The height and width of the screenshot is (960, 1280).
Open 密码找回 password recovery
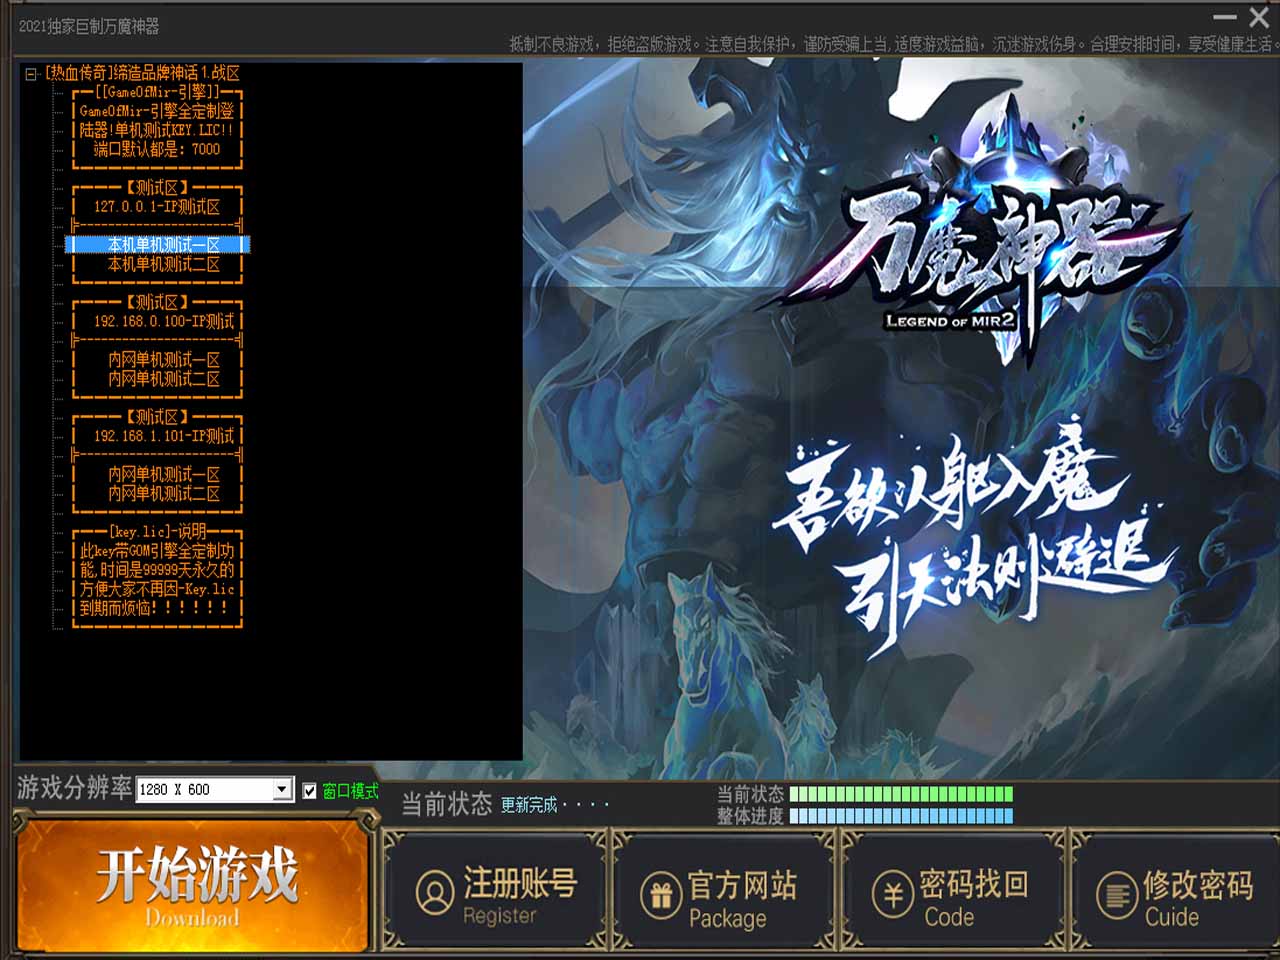coord(952,891)
